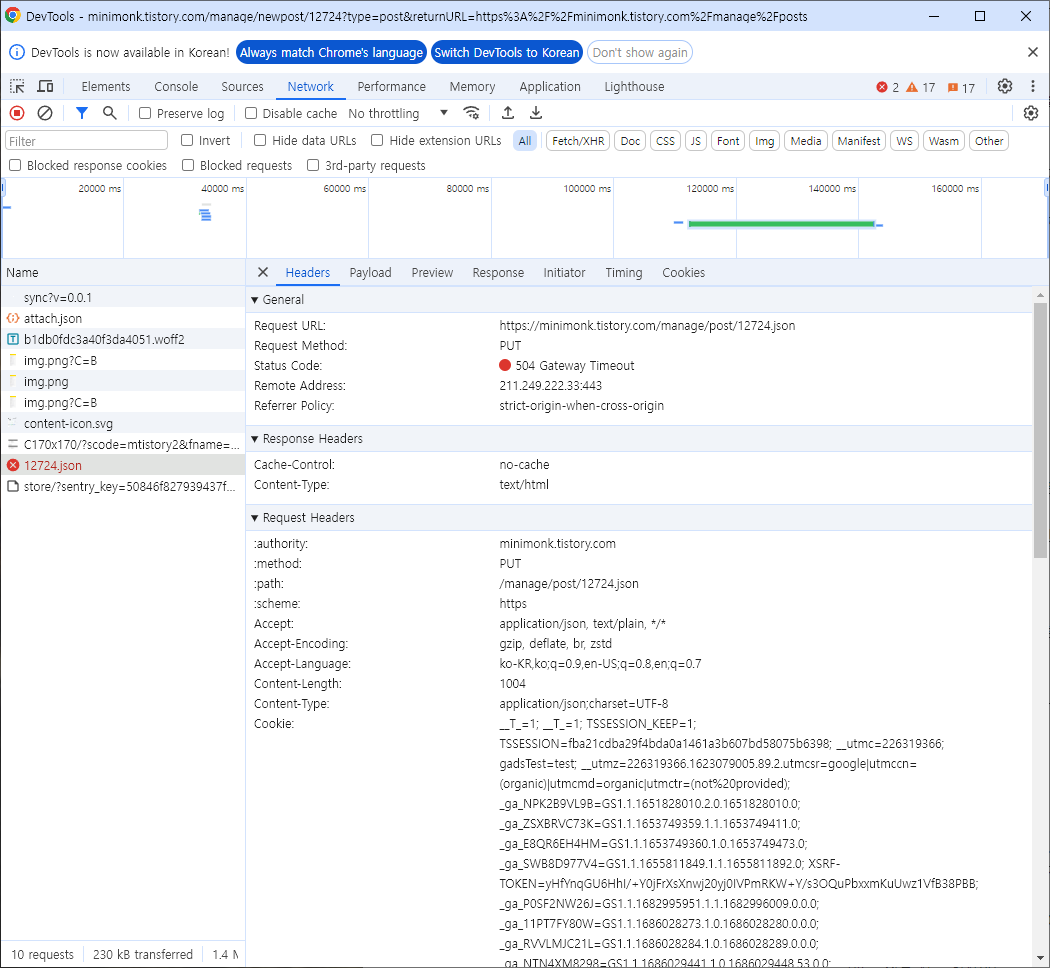Screen dimensions: 1050x968
Task: Select content-icon.svg request
Action: [123, 424]
